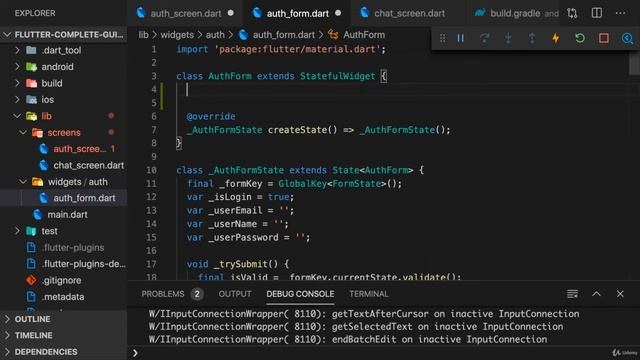This screenshot has height=360, width=640.
Task: Select the DEBUG CONSOLE tab
Action: pyautogui.click(x=300, y=294)
